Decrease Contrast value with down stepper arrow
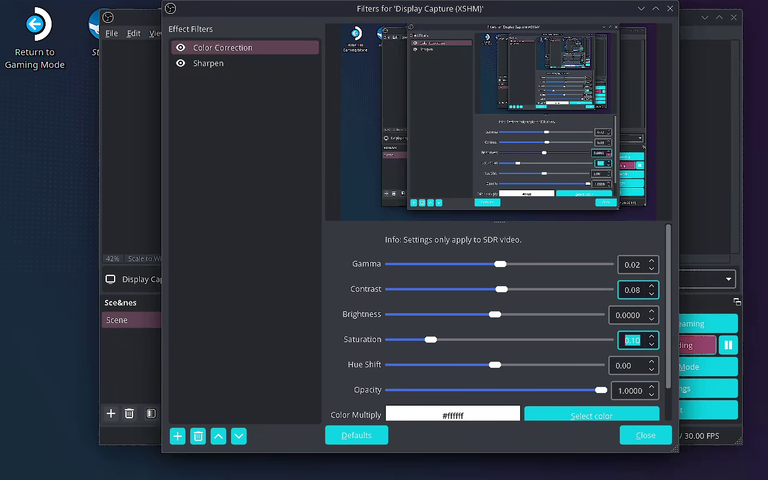 [x=651, y=293]
